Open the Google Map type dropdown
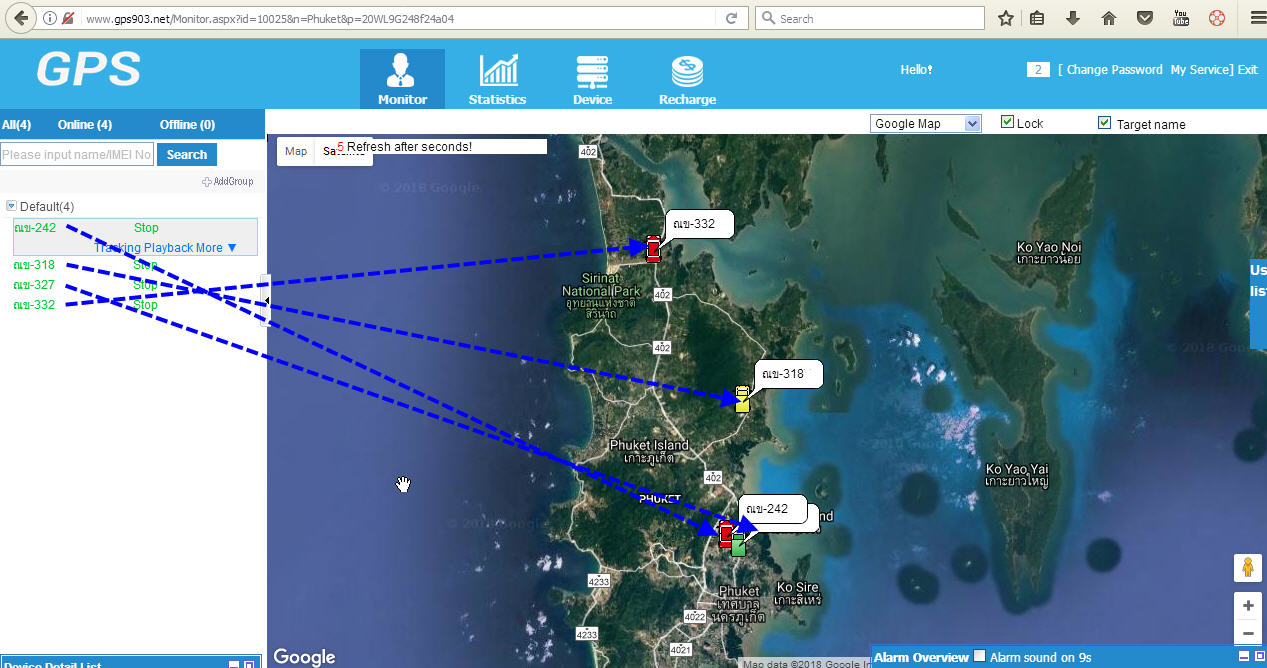1267x668 pixels. [926, 123]
